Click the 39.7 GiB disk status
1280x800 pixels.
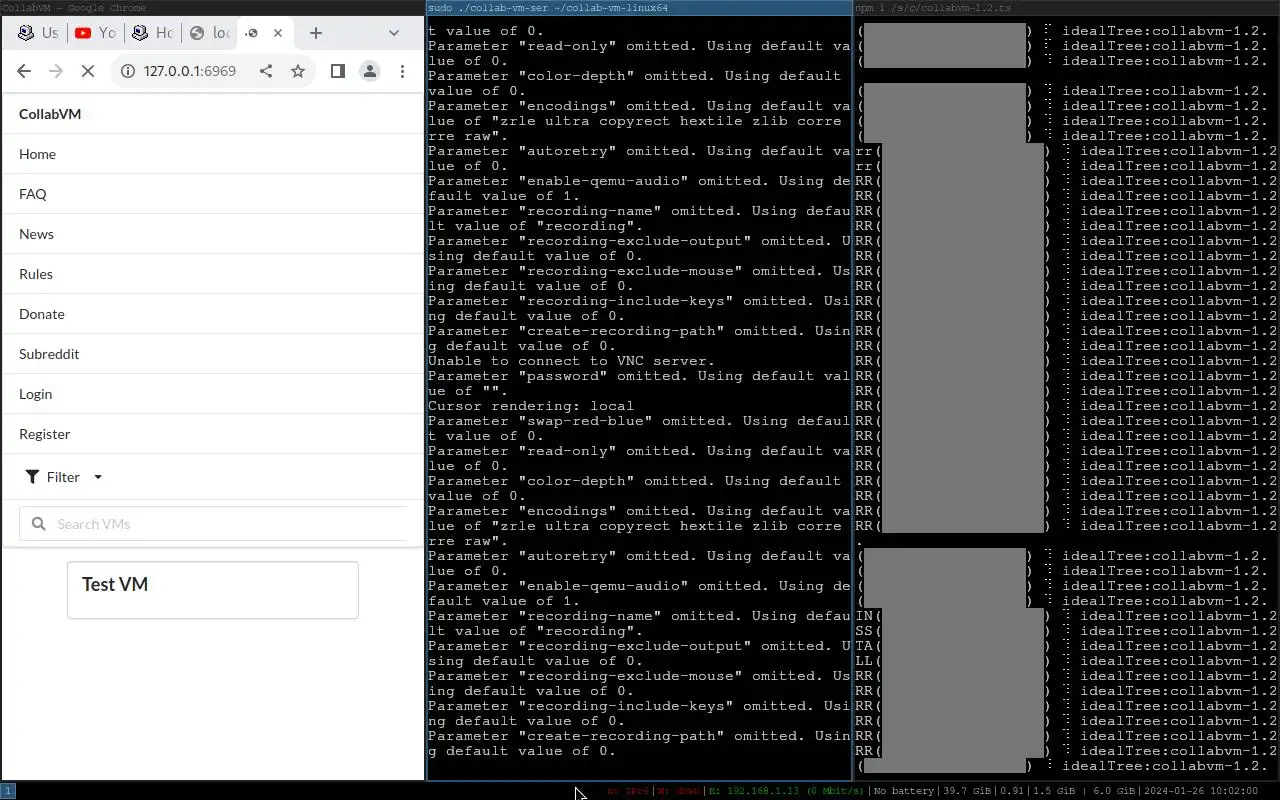tap(966, 791)
